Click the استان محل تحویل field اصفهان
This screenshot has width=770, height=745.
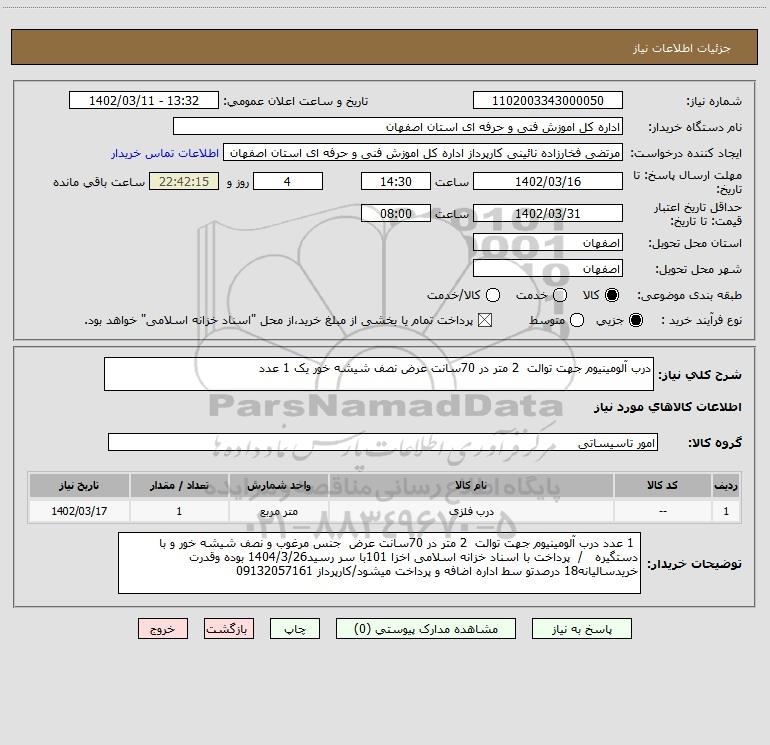coord(548,243)
